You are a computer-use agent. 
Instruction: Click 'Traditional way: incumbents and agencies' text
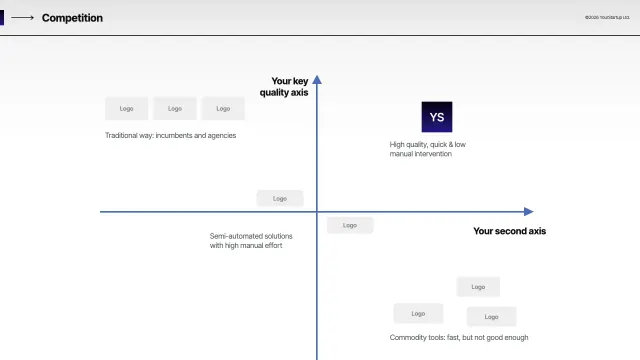pyautogui.click(x=171, y=136)
